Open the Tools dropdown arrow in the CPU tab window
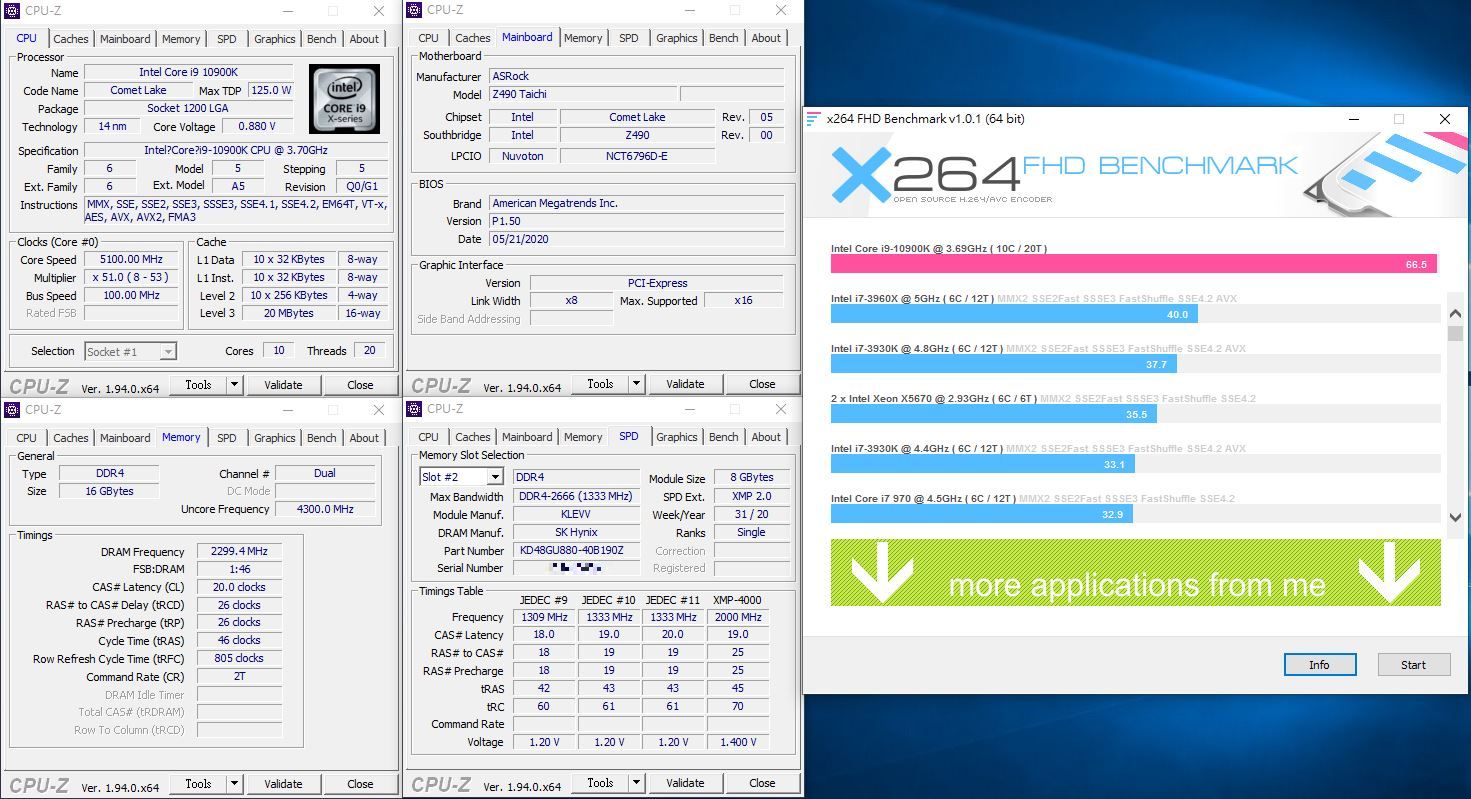1471x799 pixels. click(234, 385)
